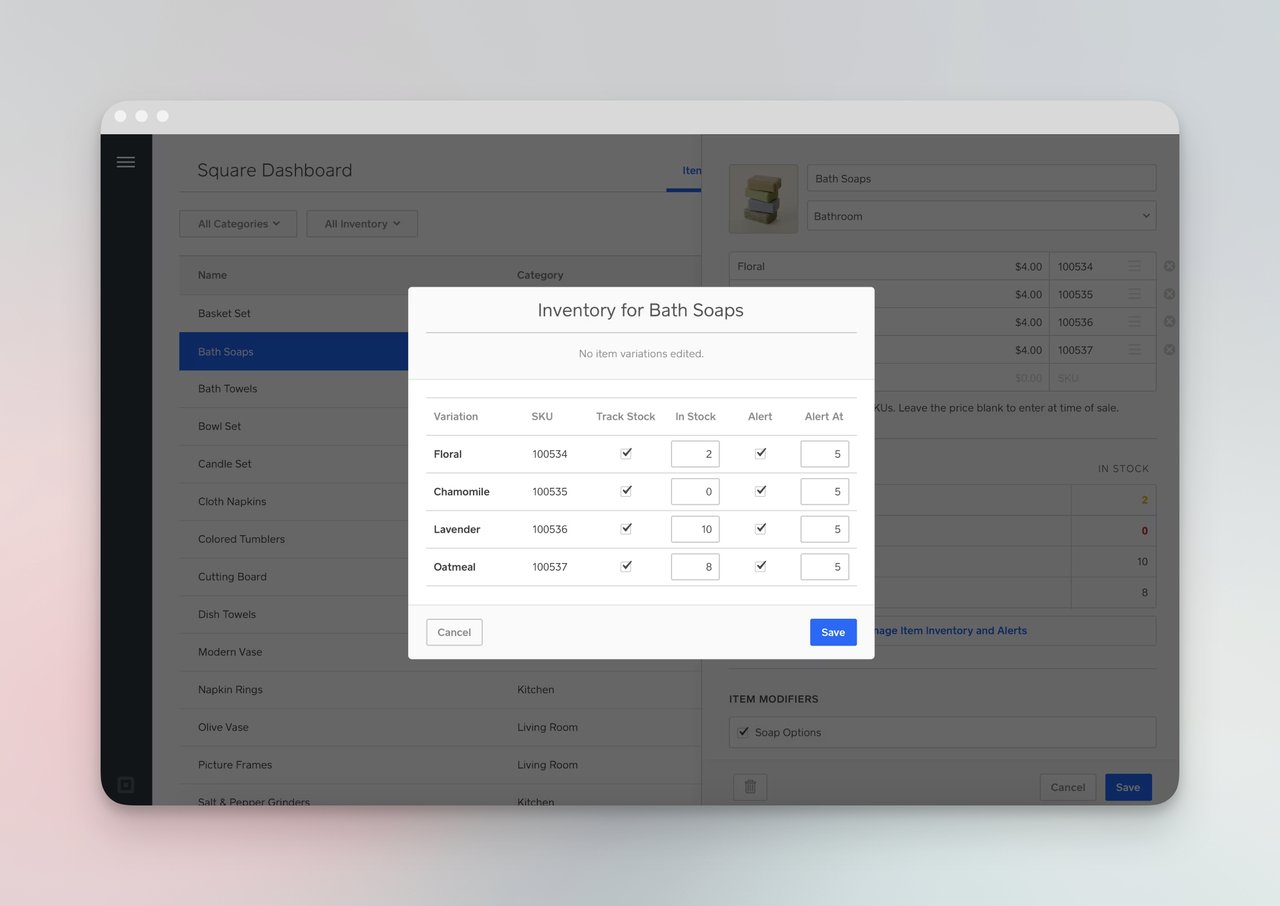Click the Category column header
Image resolution: width=1280 pixels, height=906 pixels.
point(540,275)
